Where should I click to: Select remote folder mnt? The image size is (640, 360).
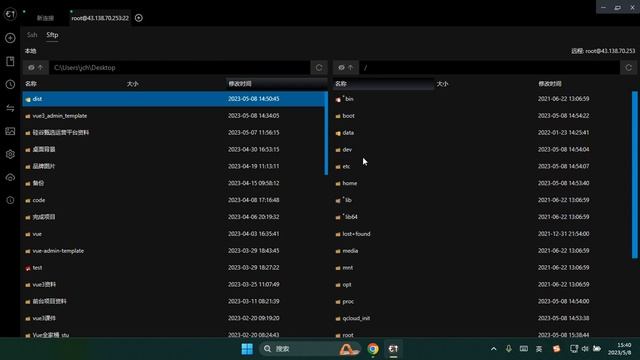click(482, 268)
